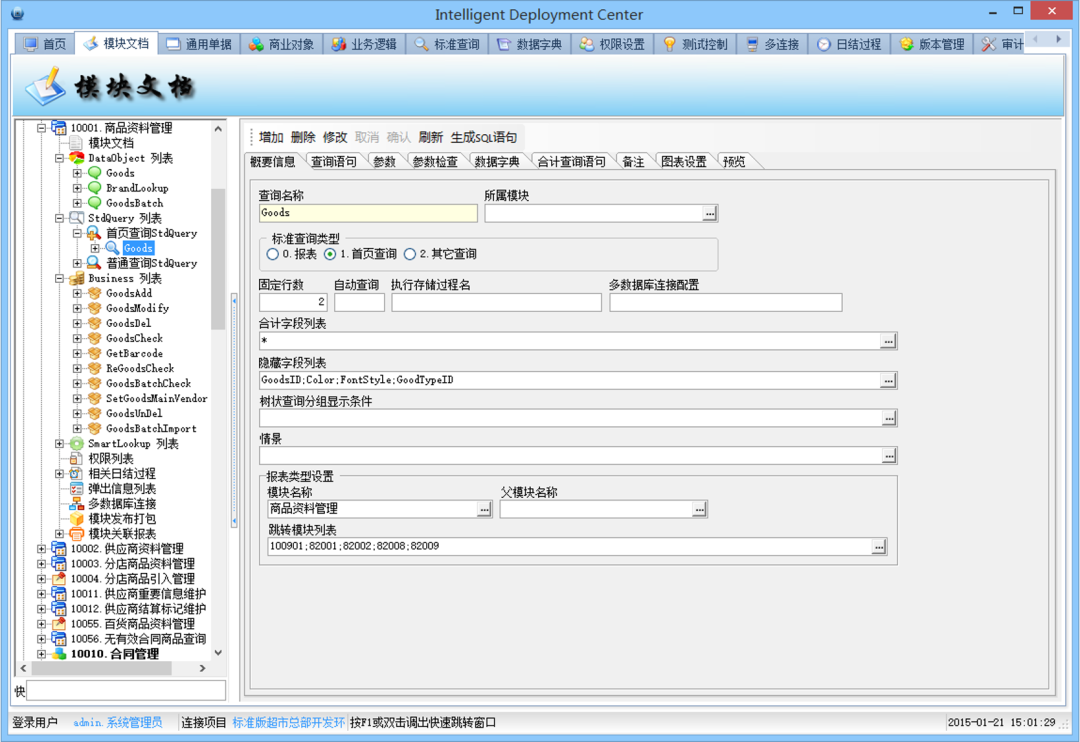Click the 权限列表 lock icon
This screenshot has height=742, width=1080.
coord(76,459)
